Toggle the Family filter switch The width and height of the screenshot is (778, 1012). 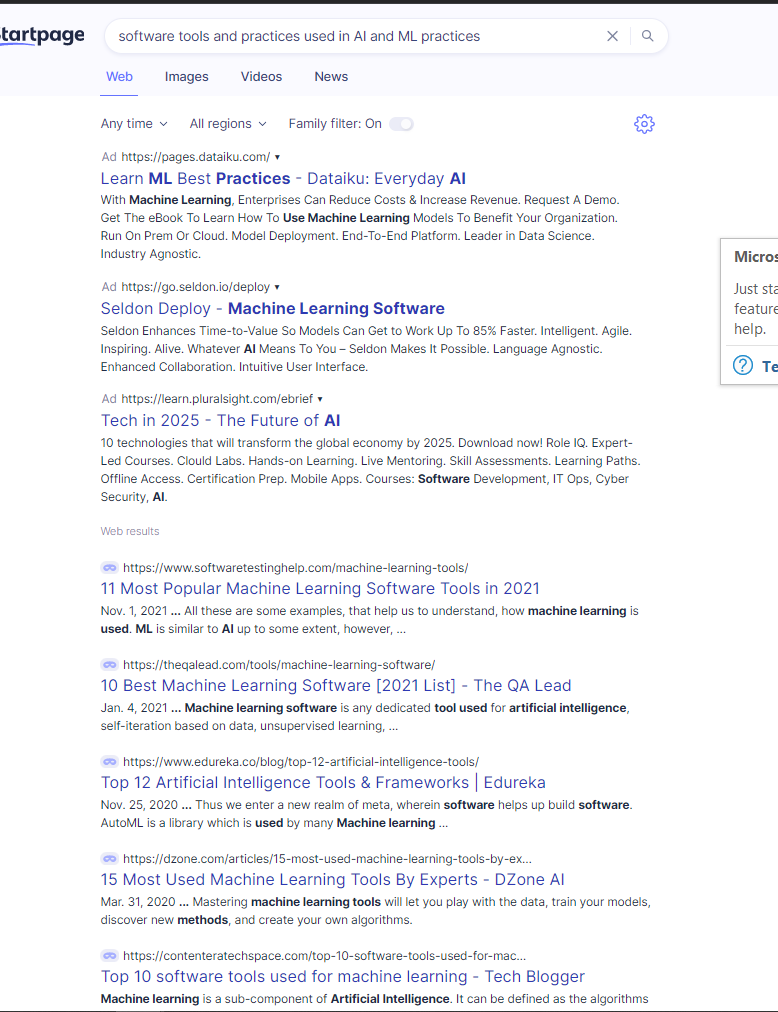pos(401,124)
